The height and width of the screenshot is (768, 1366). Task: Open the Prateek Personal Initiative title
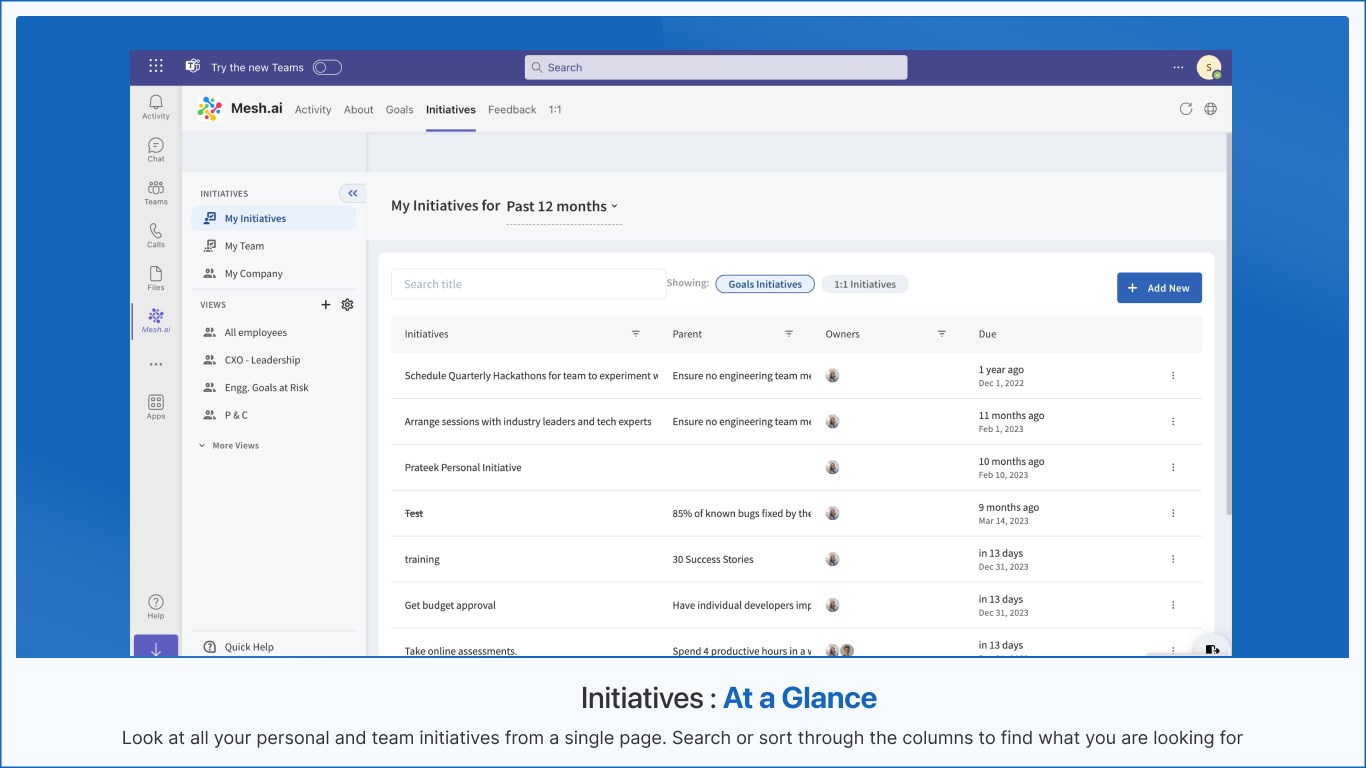(463, 468)
